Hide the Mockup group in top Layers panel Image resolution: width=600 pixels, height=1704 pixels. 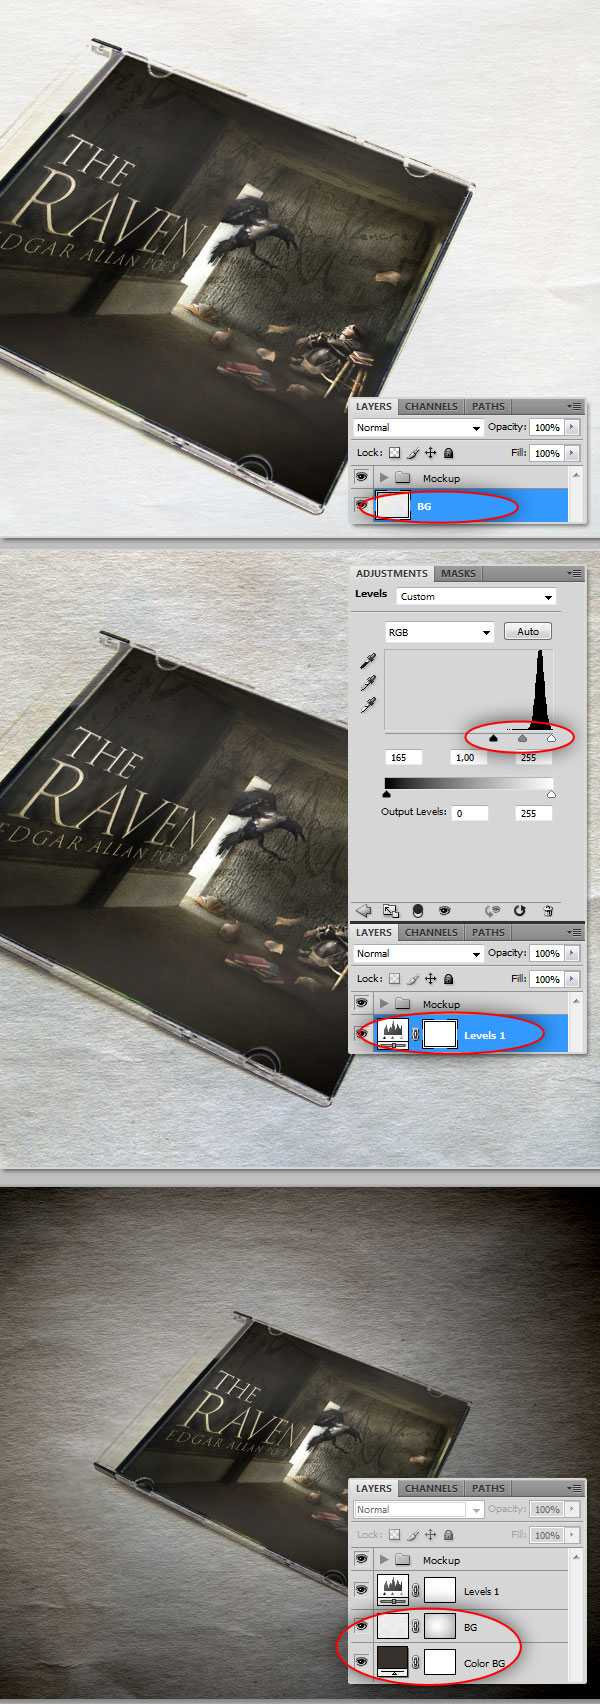(x=361, y=478)
